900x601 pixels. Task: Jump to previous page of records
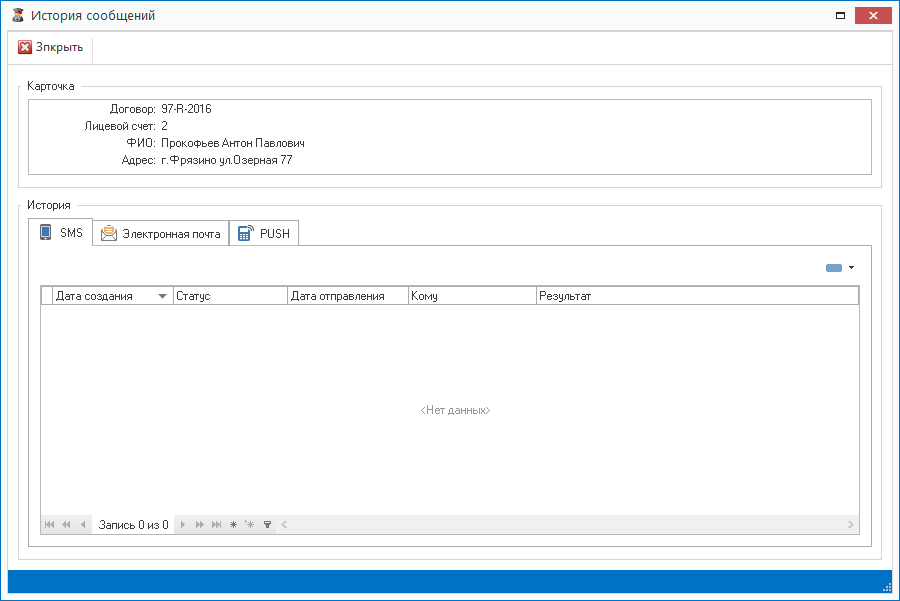[x=67, y=525]
